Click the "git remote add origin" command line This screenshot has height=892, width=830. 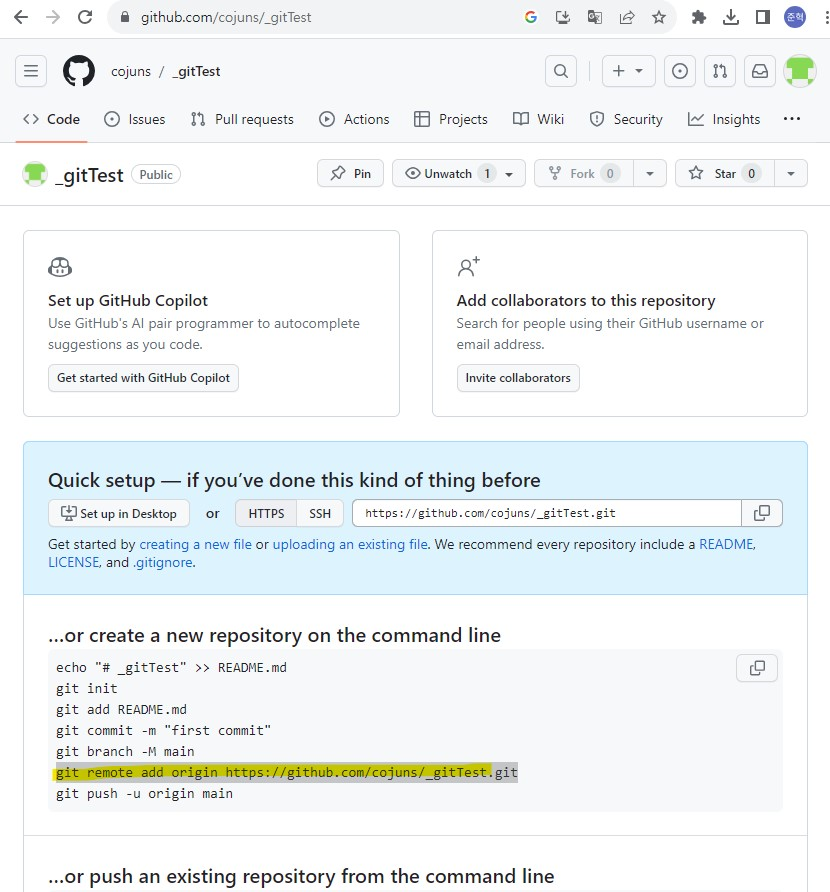point(287,773)
